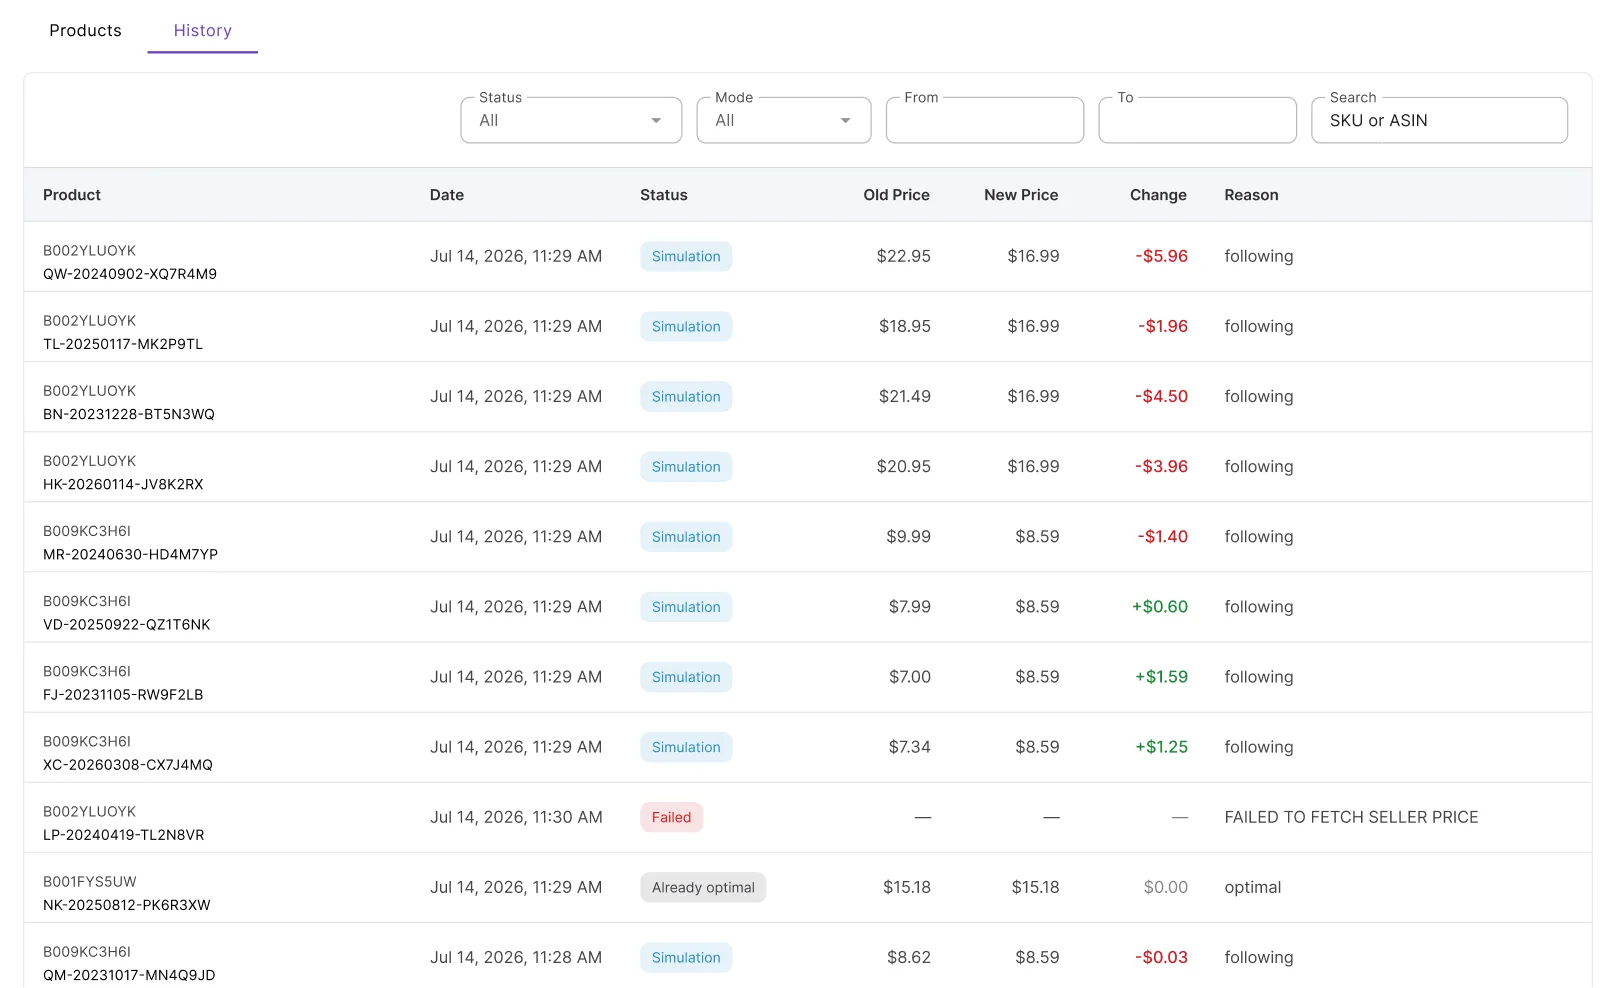Click the -$1.40 change value
This screenshot has width=1616, height=988.
coord(1162,536)
